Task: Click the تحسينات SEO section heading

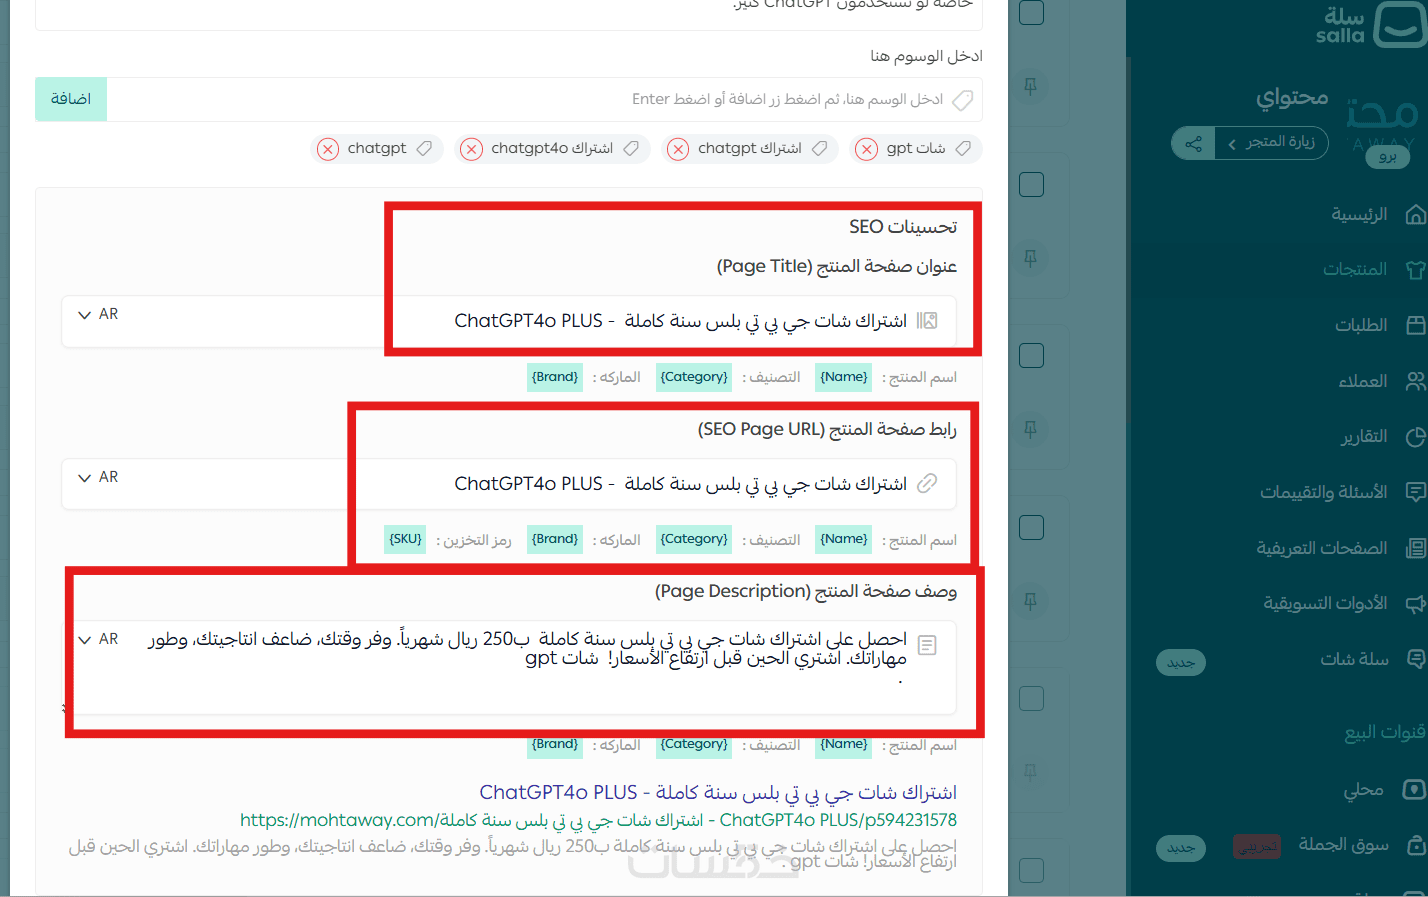Action: (x=903, y=227)
